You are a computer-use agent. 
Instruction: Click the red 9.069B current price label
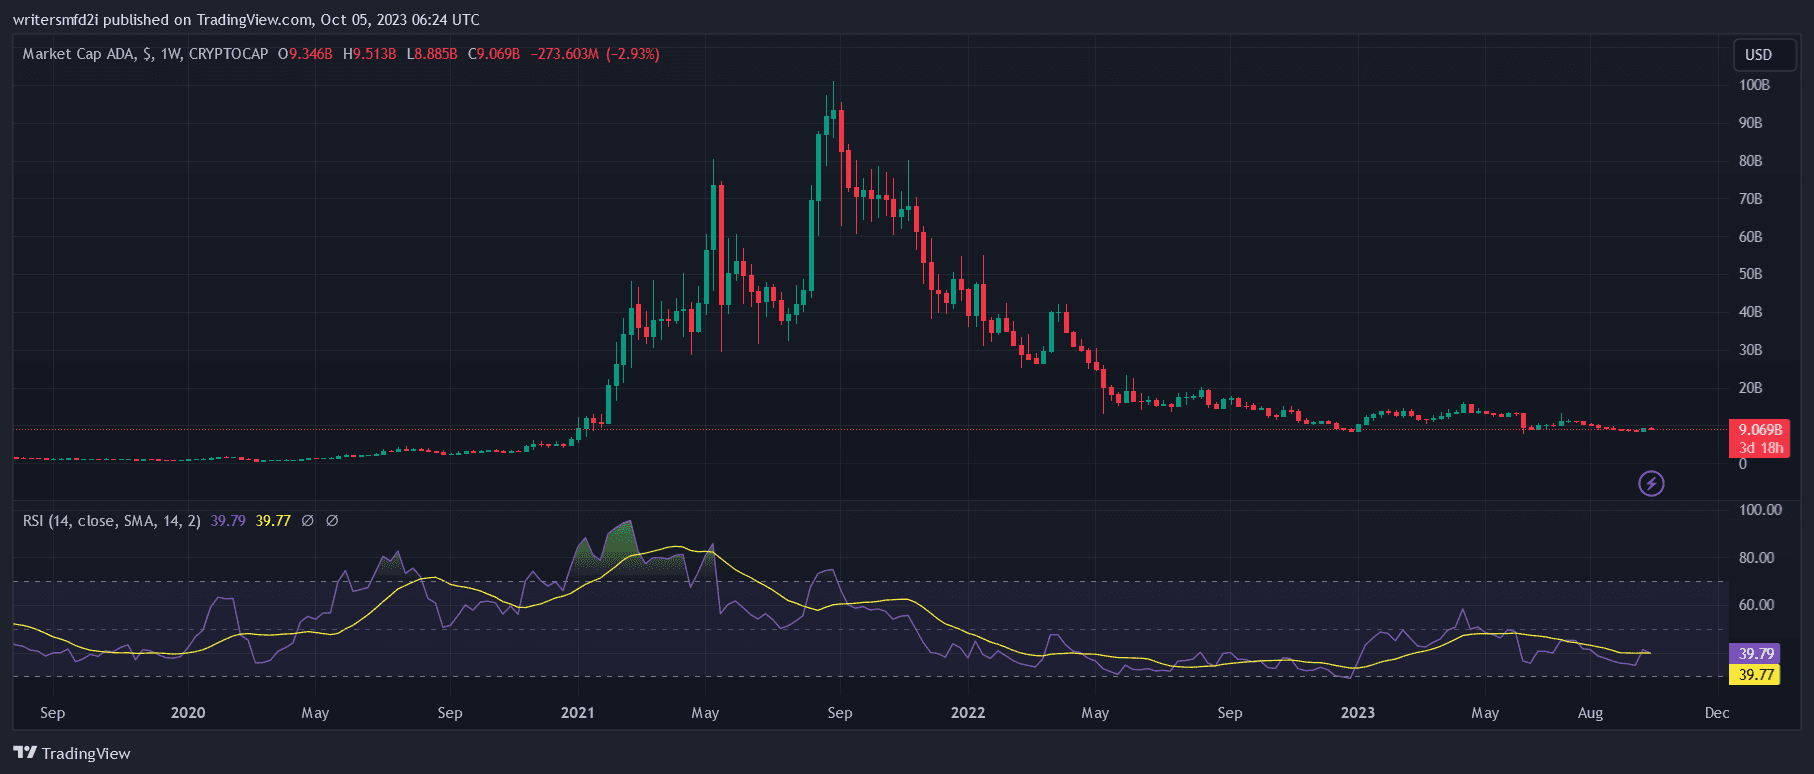(x=1759, y=430)
